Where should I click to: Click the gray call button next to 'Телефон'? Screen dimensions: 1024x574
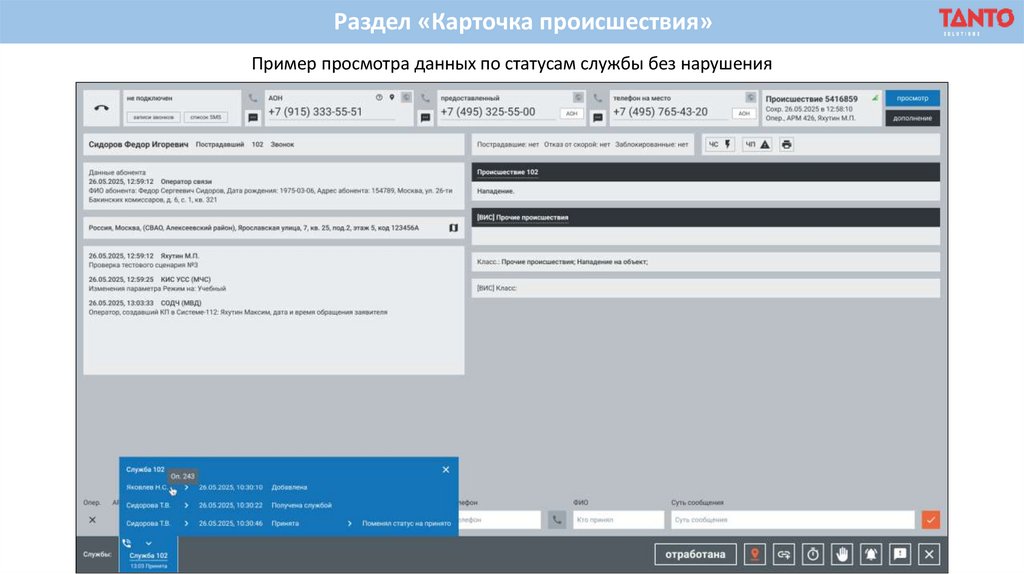tap(556, 520)
